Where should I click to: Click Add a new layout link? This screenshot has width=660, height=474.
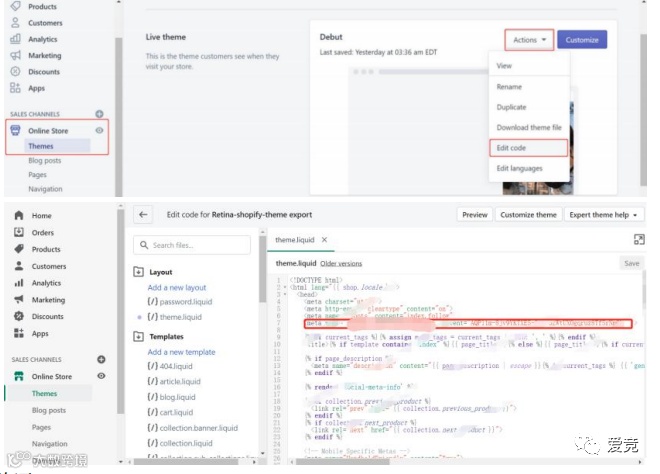(x=177, y=288)
